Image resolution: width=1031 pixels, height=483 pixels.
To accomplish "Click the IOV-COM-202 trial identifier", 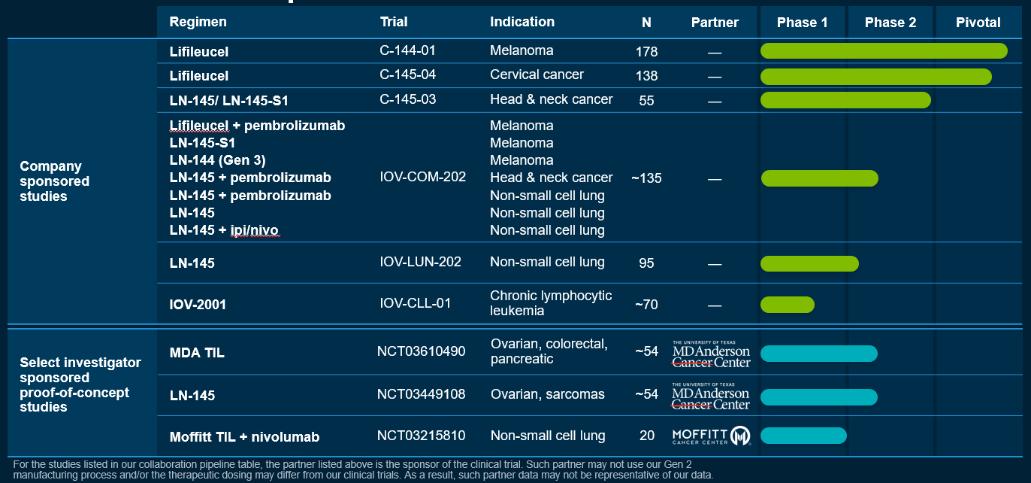I will (x=423, y=177).
